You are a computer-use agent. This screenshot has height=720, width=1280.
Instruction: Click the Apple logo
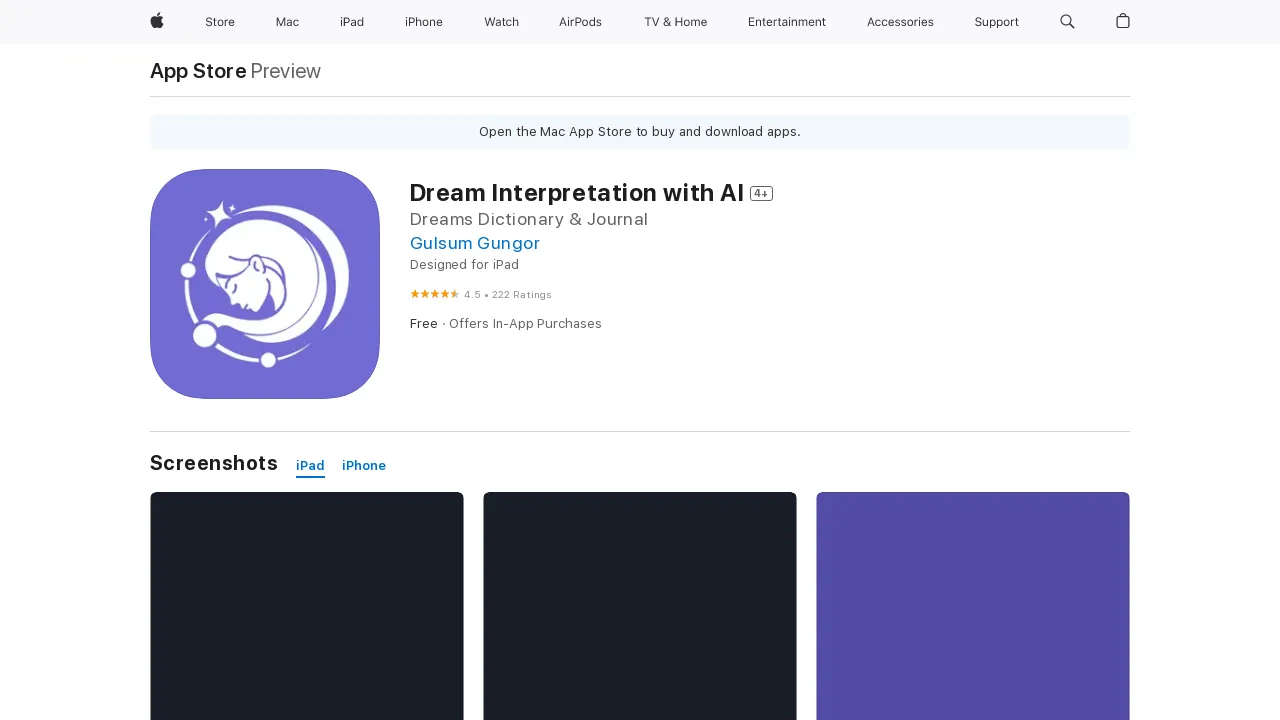tap(156, 22)
